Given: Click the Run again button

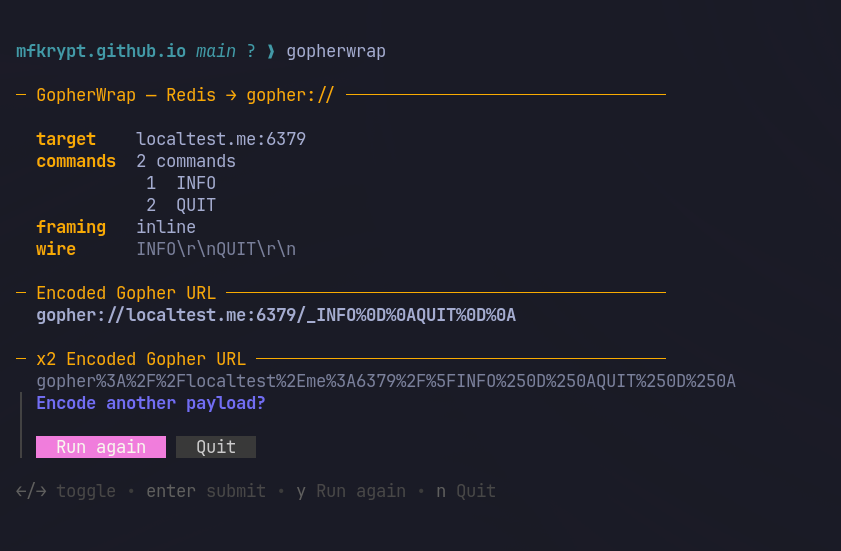Looking at the screenshot, I should (x=101, y=447).
